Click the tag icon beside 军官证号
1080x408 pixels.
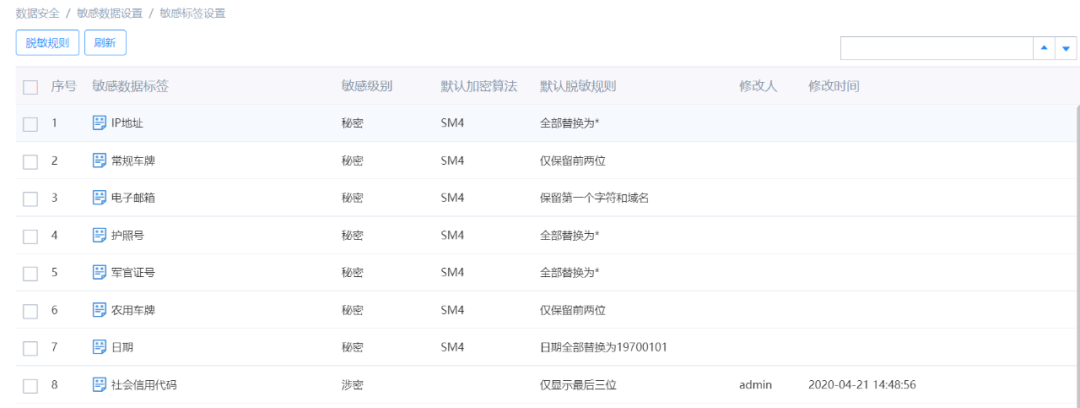tap(99, 272)
